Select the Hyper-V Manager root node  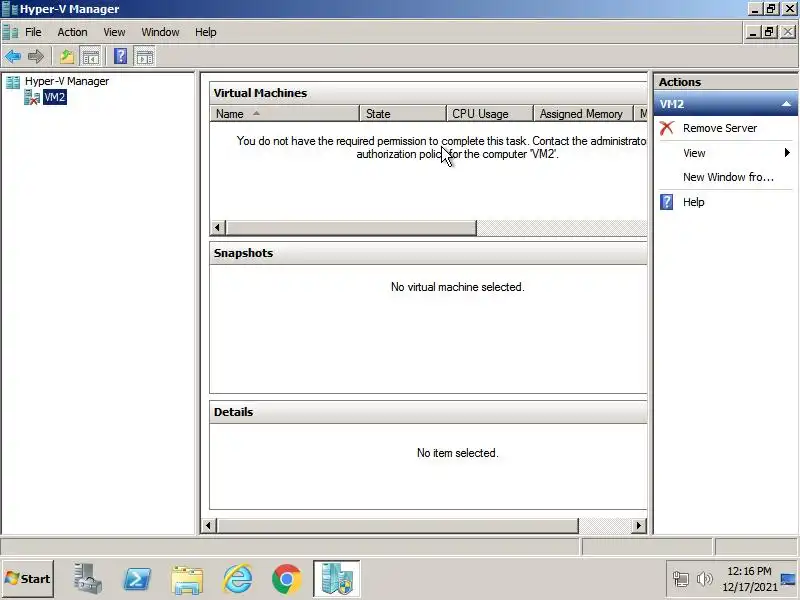click(x=66, y=81)
